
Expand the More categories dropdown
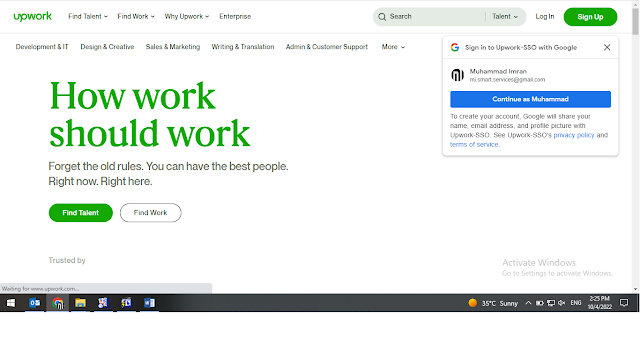(393, 47)
